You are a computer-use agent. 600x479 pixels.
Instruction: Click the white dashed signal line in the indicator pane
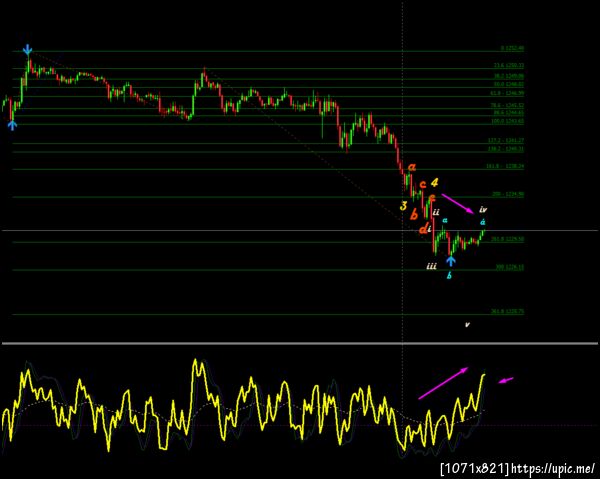(245, 407)
